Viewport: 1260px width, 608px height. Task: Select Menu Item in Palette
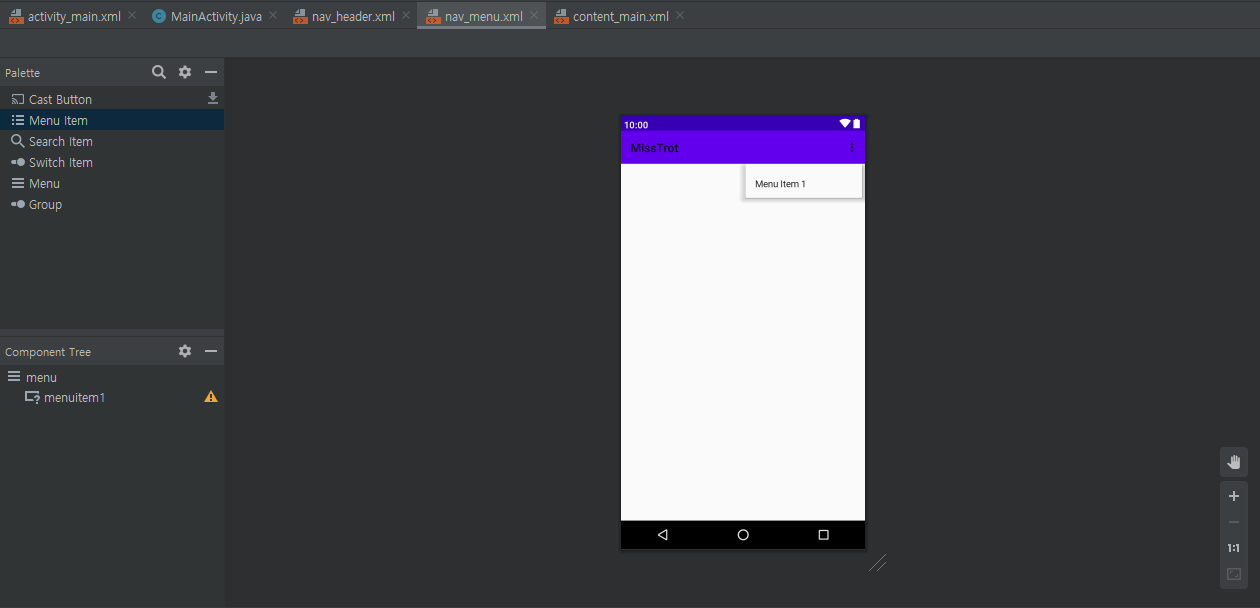click(x=112, y=120)
